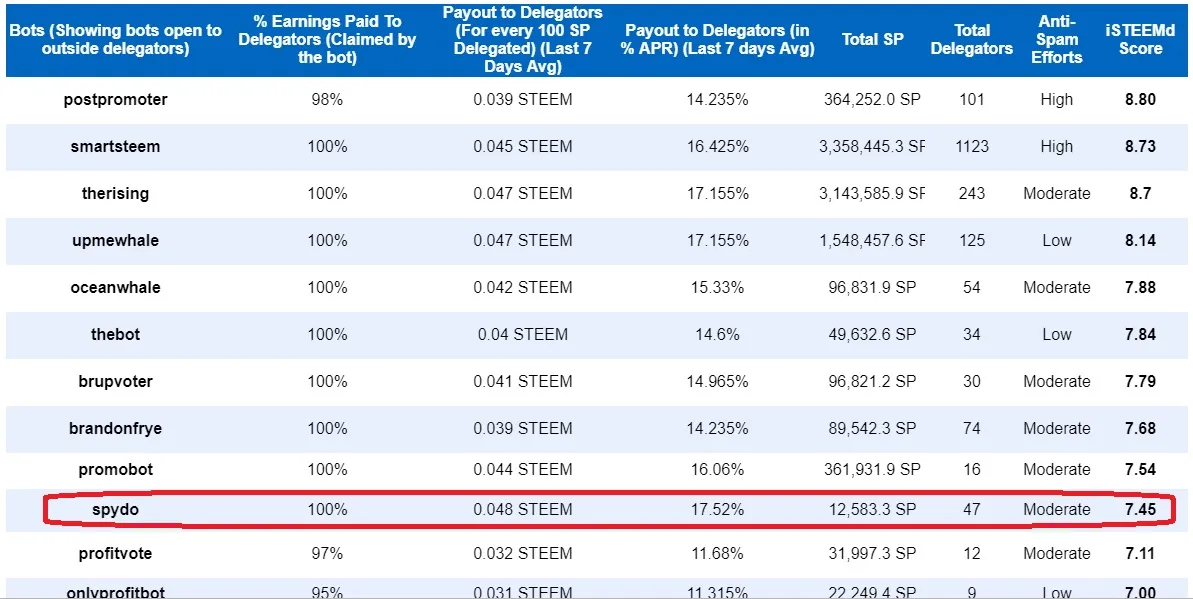This screenshot has height=599, width=1193.
Task: Click thebot's 7.84 score
Action: click(x=1141, y=334)
